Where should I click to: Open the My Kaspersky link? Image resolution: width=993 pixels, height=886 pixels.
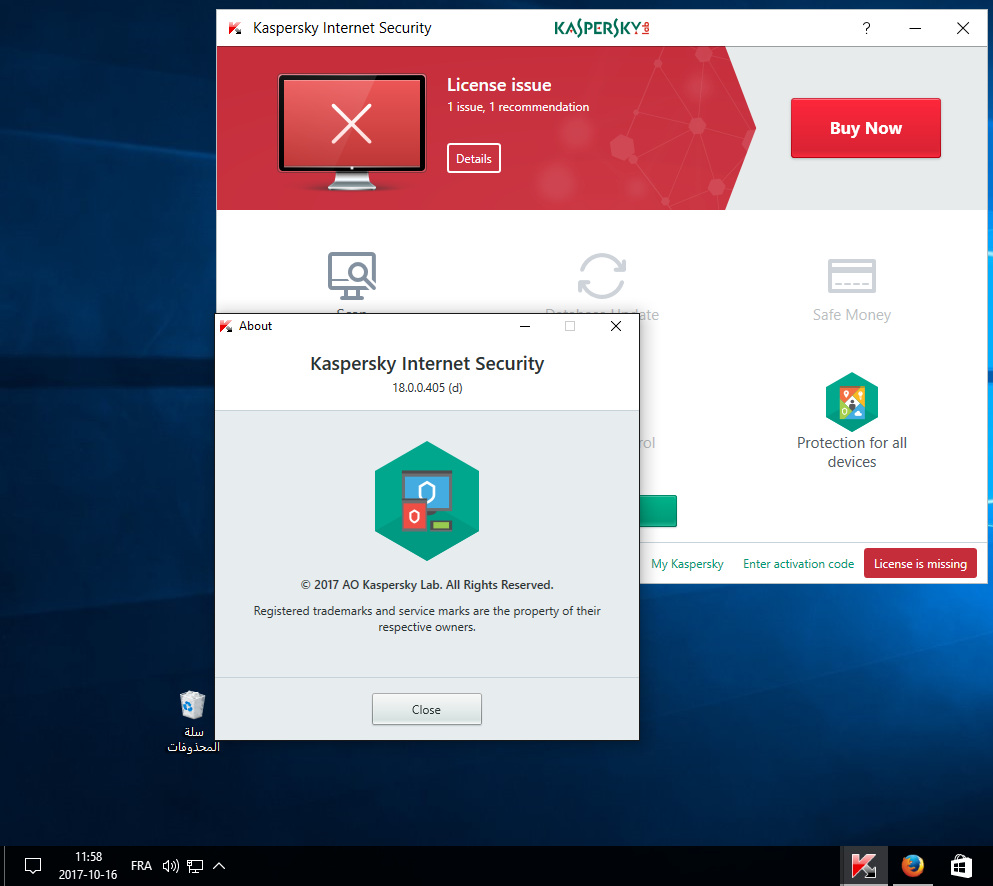pyautogui.click(x=687, y=564)
